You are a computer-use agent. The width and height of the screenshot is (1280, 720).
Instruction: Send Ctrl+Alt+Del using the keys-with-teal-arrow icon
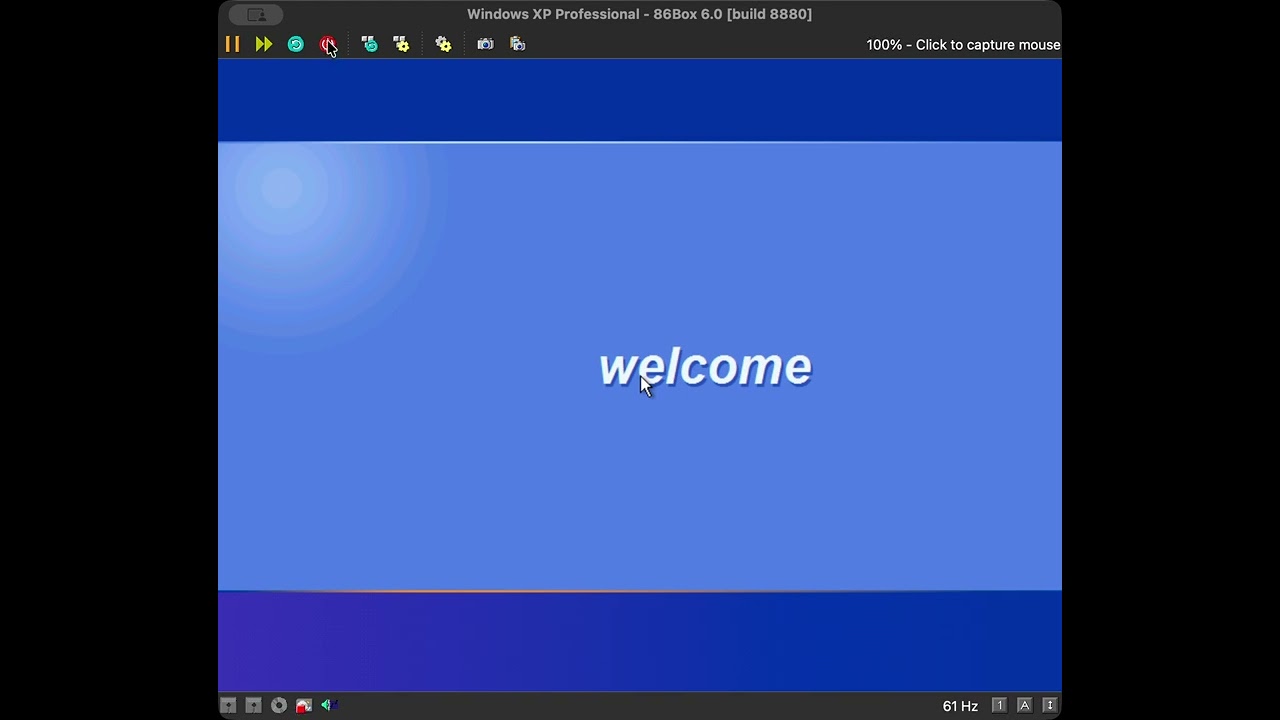(369, 44)
